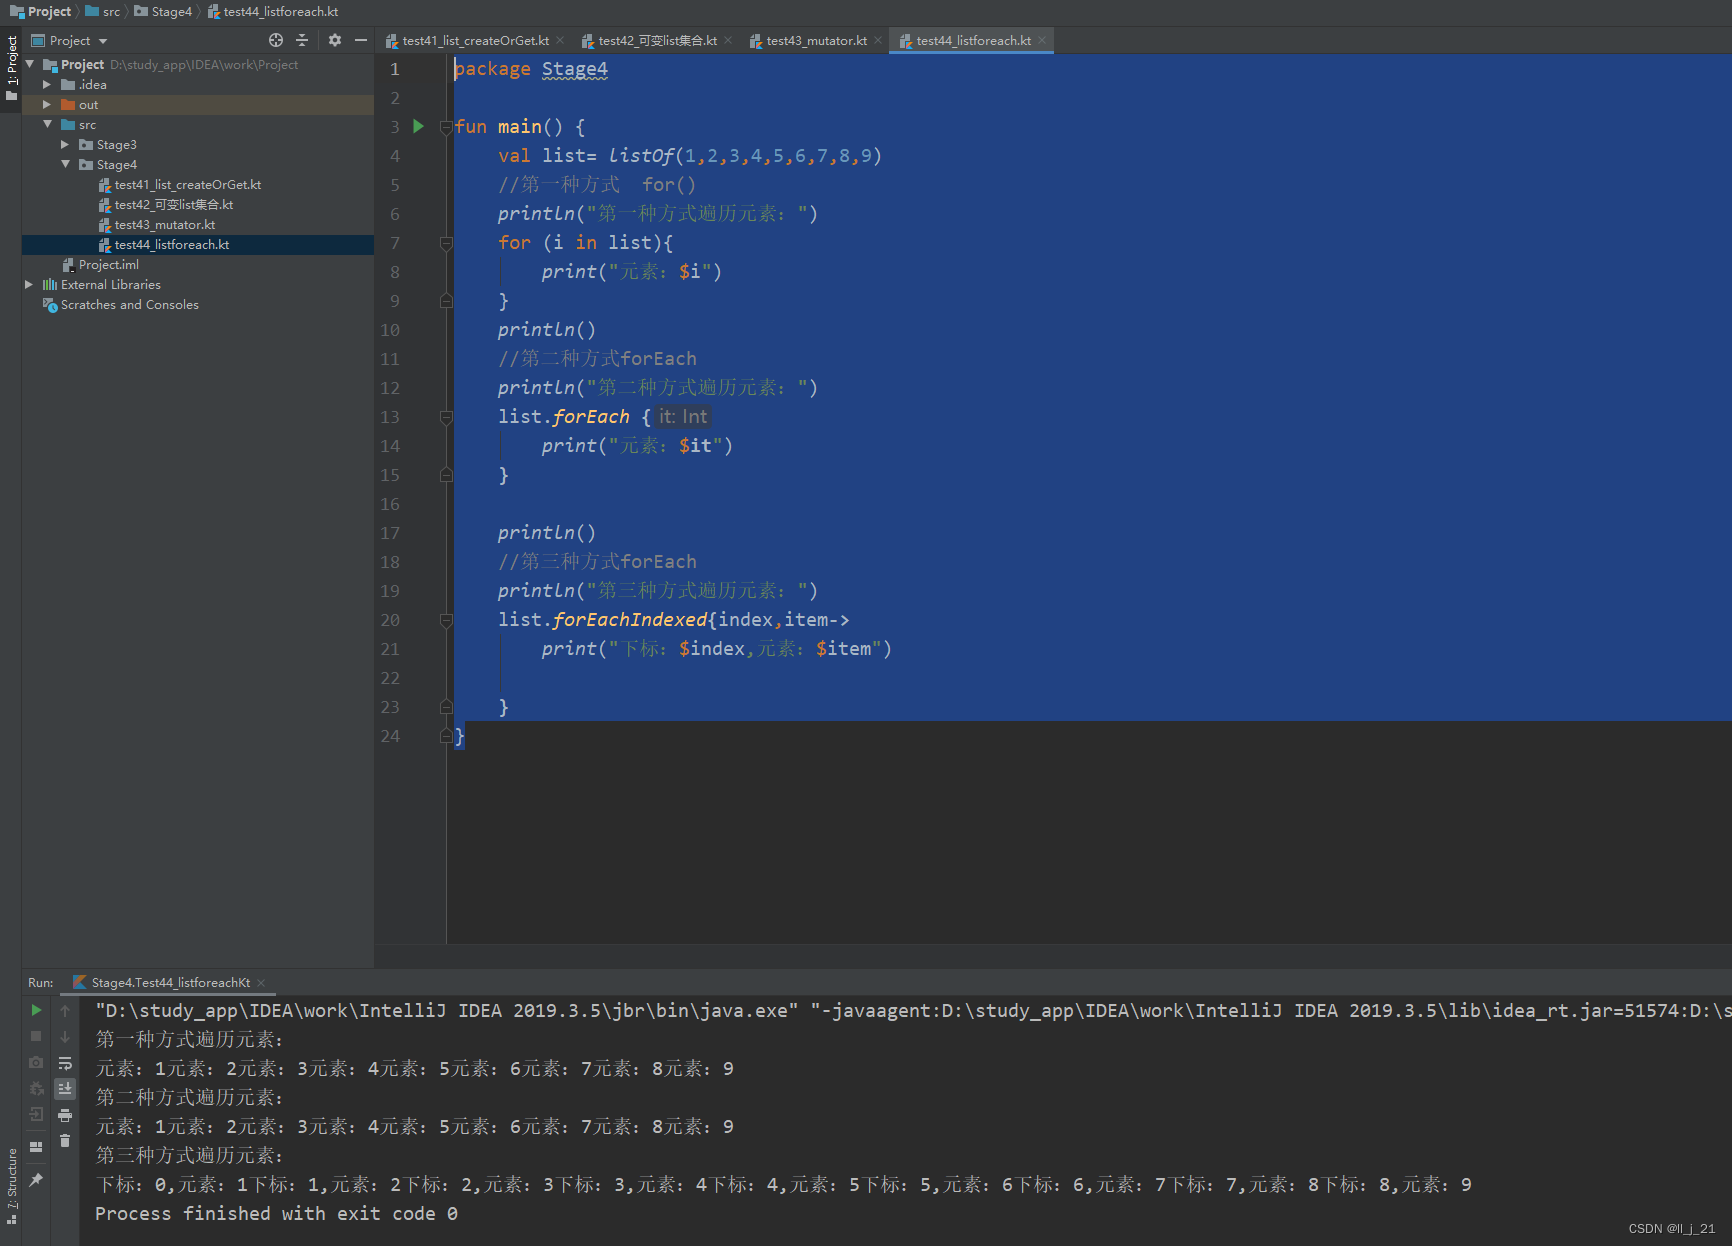1732x1246 pixels.
Task: Pin the Run tab with pin icon
Action: [x=36, y=1181]
